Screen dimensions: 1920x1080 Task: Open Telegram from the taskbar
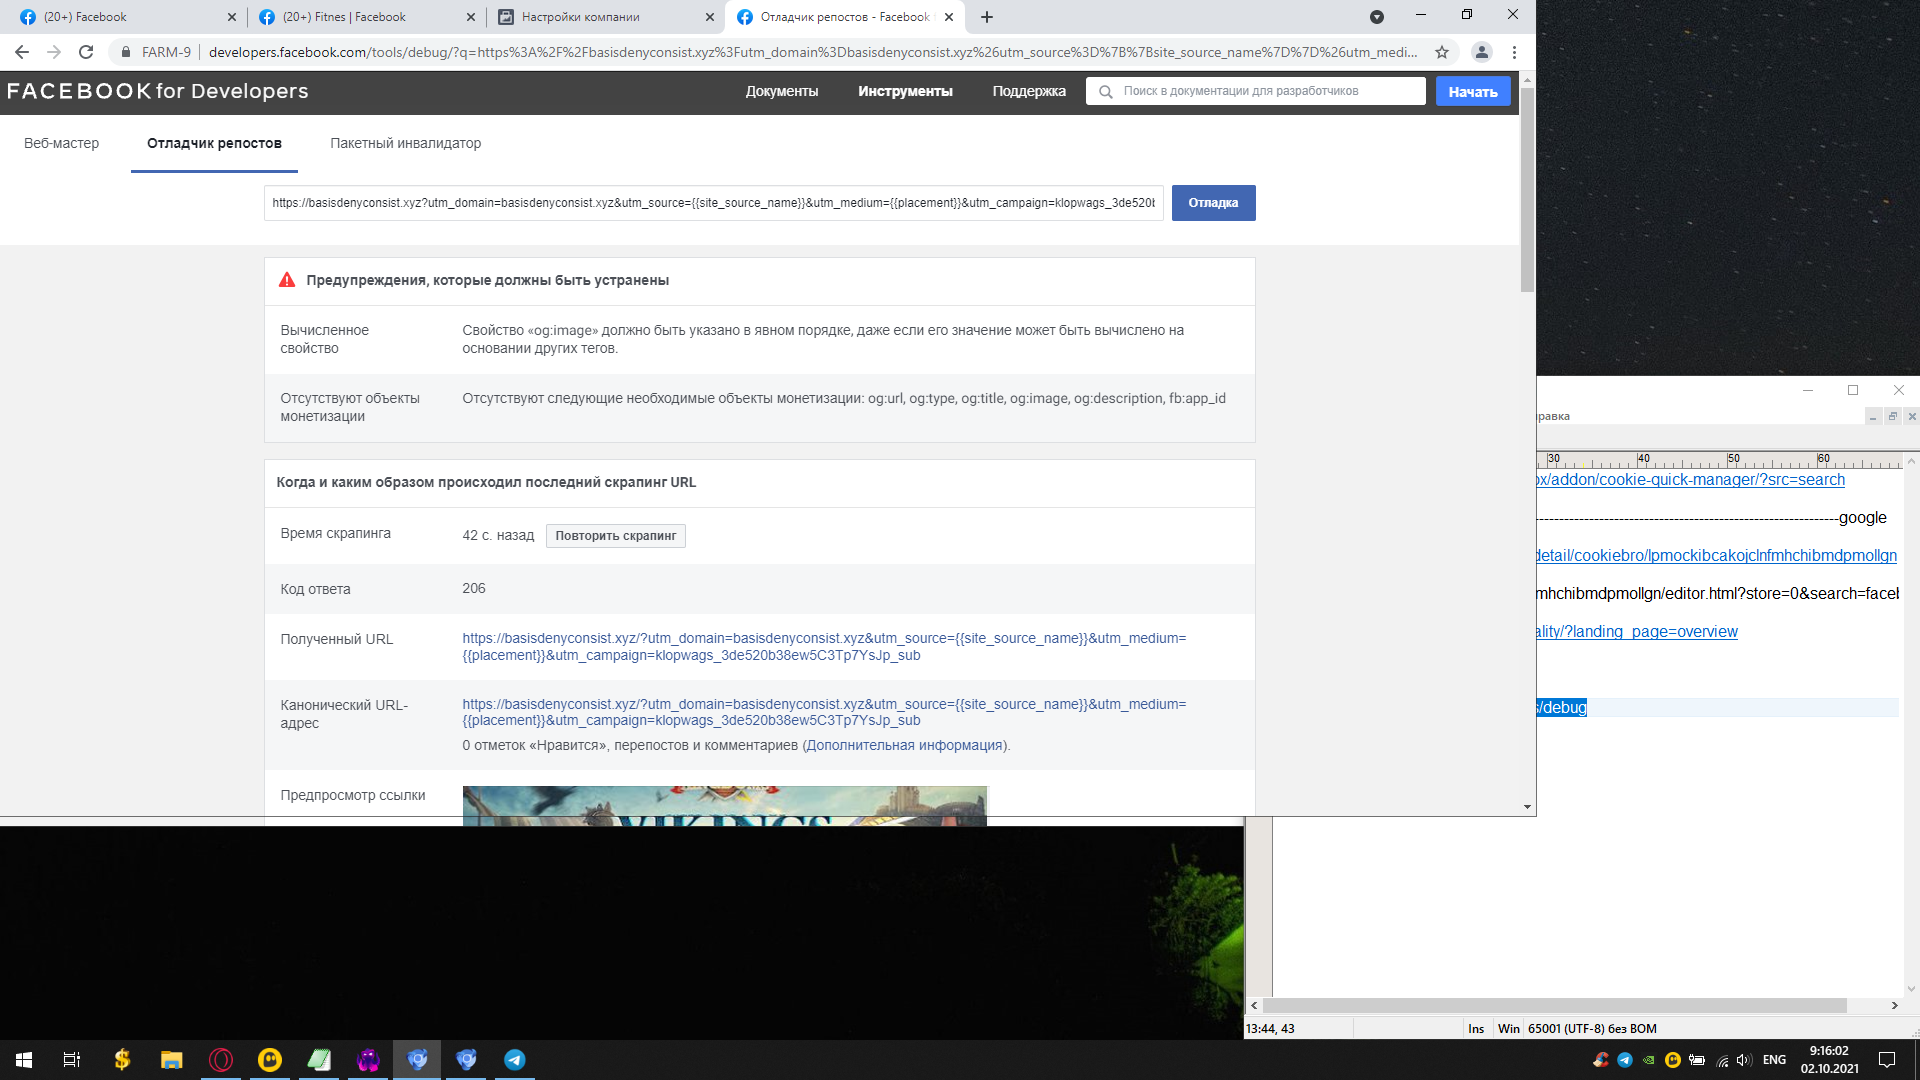(x=515, y=1059)
